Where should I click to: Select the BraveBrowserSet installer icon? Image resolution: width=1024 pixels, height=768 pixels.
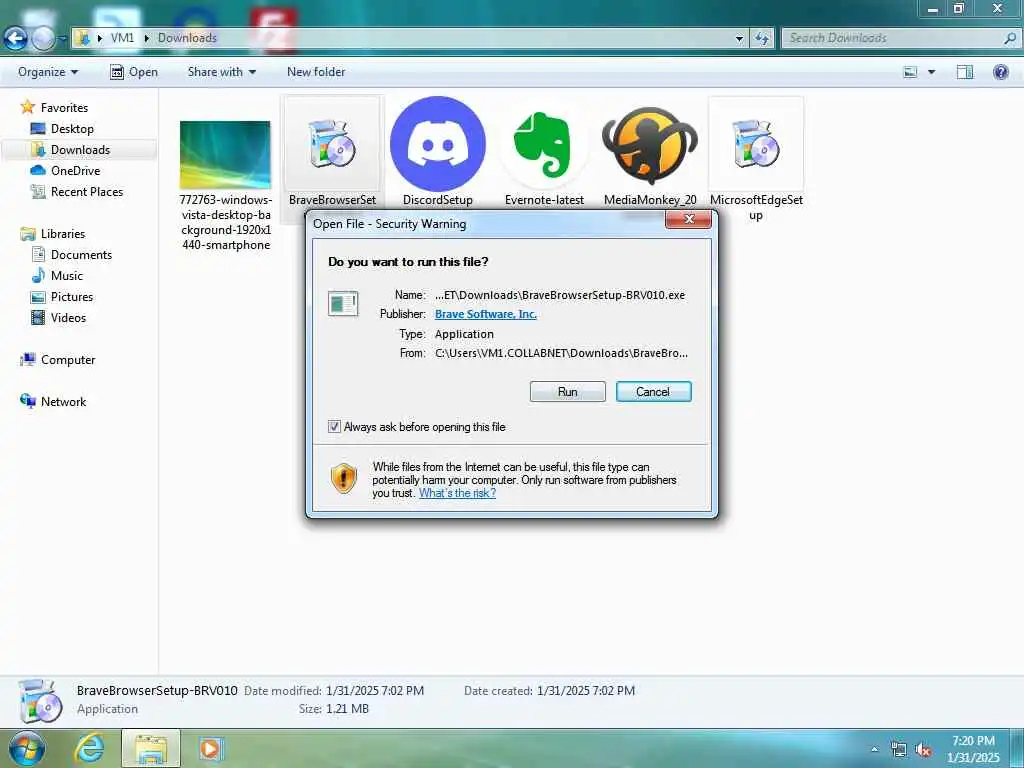pyautogui.click(x=332, y=143)
